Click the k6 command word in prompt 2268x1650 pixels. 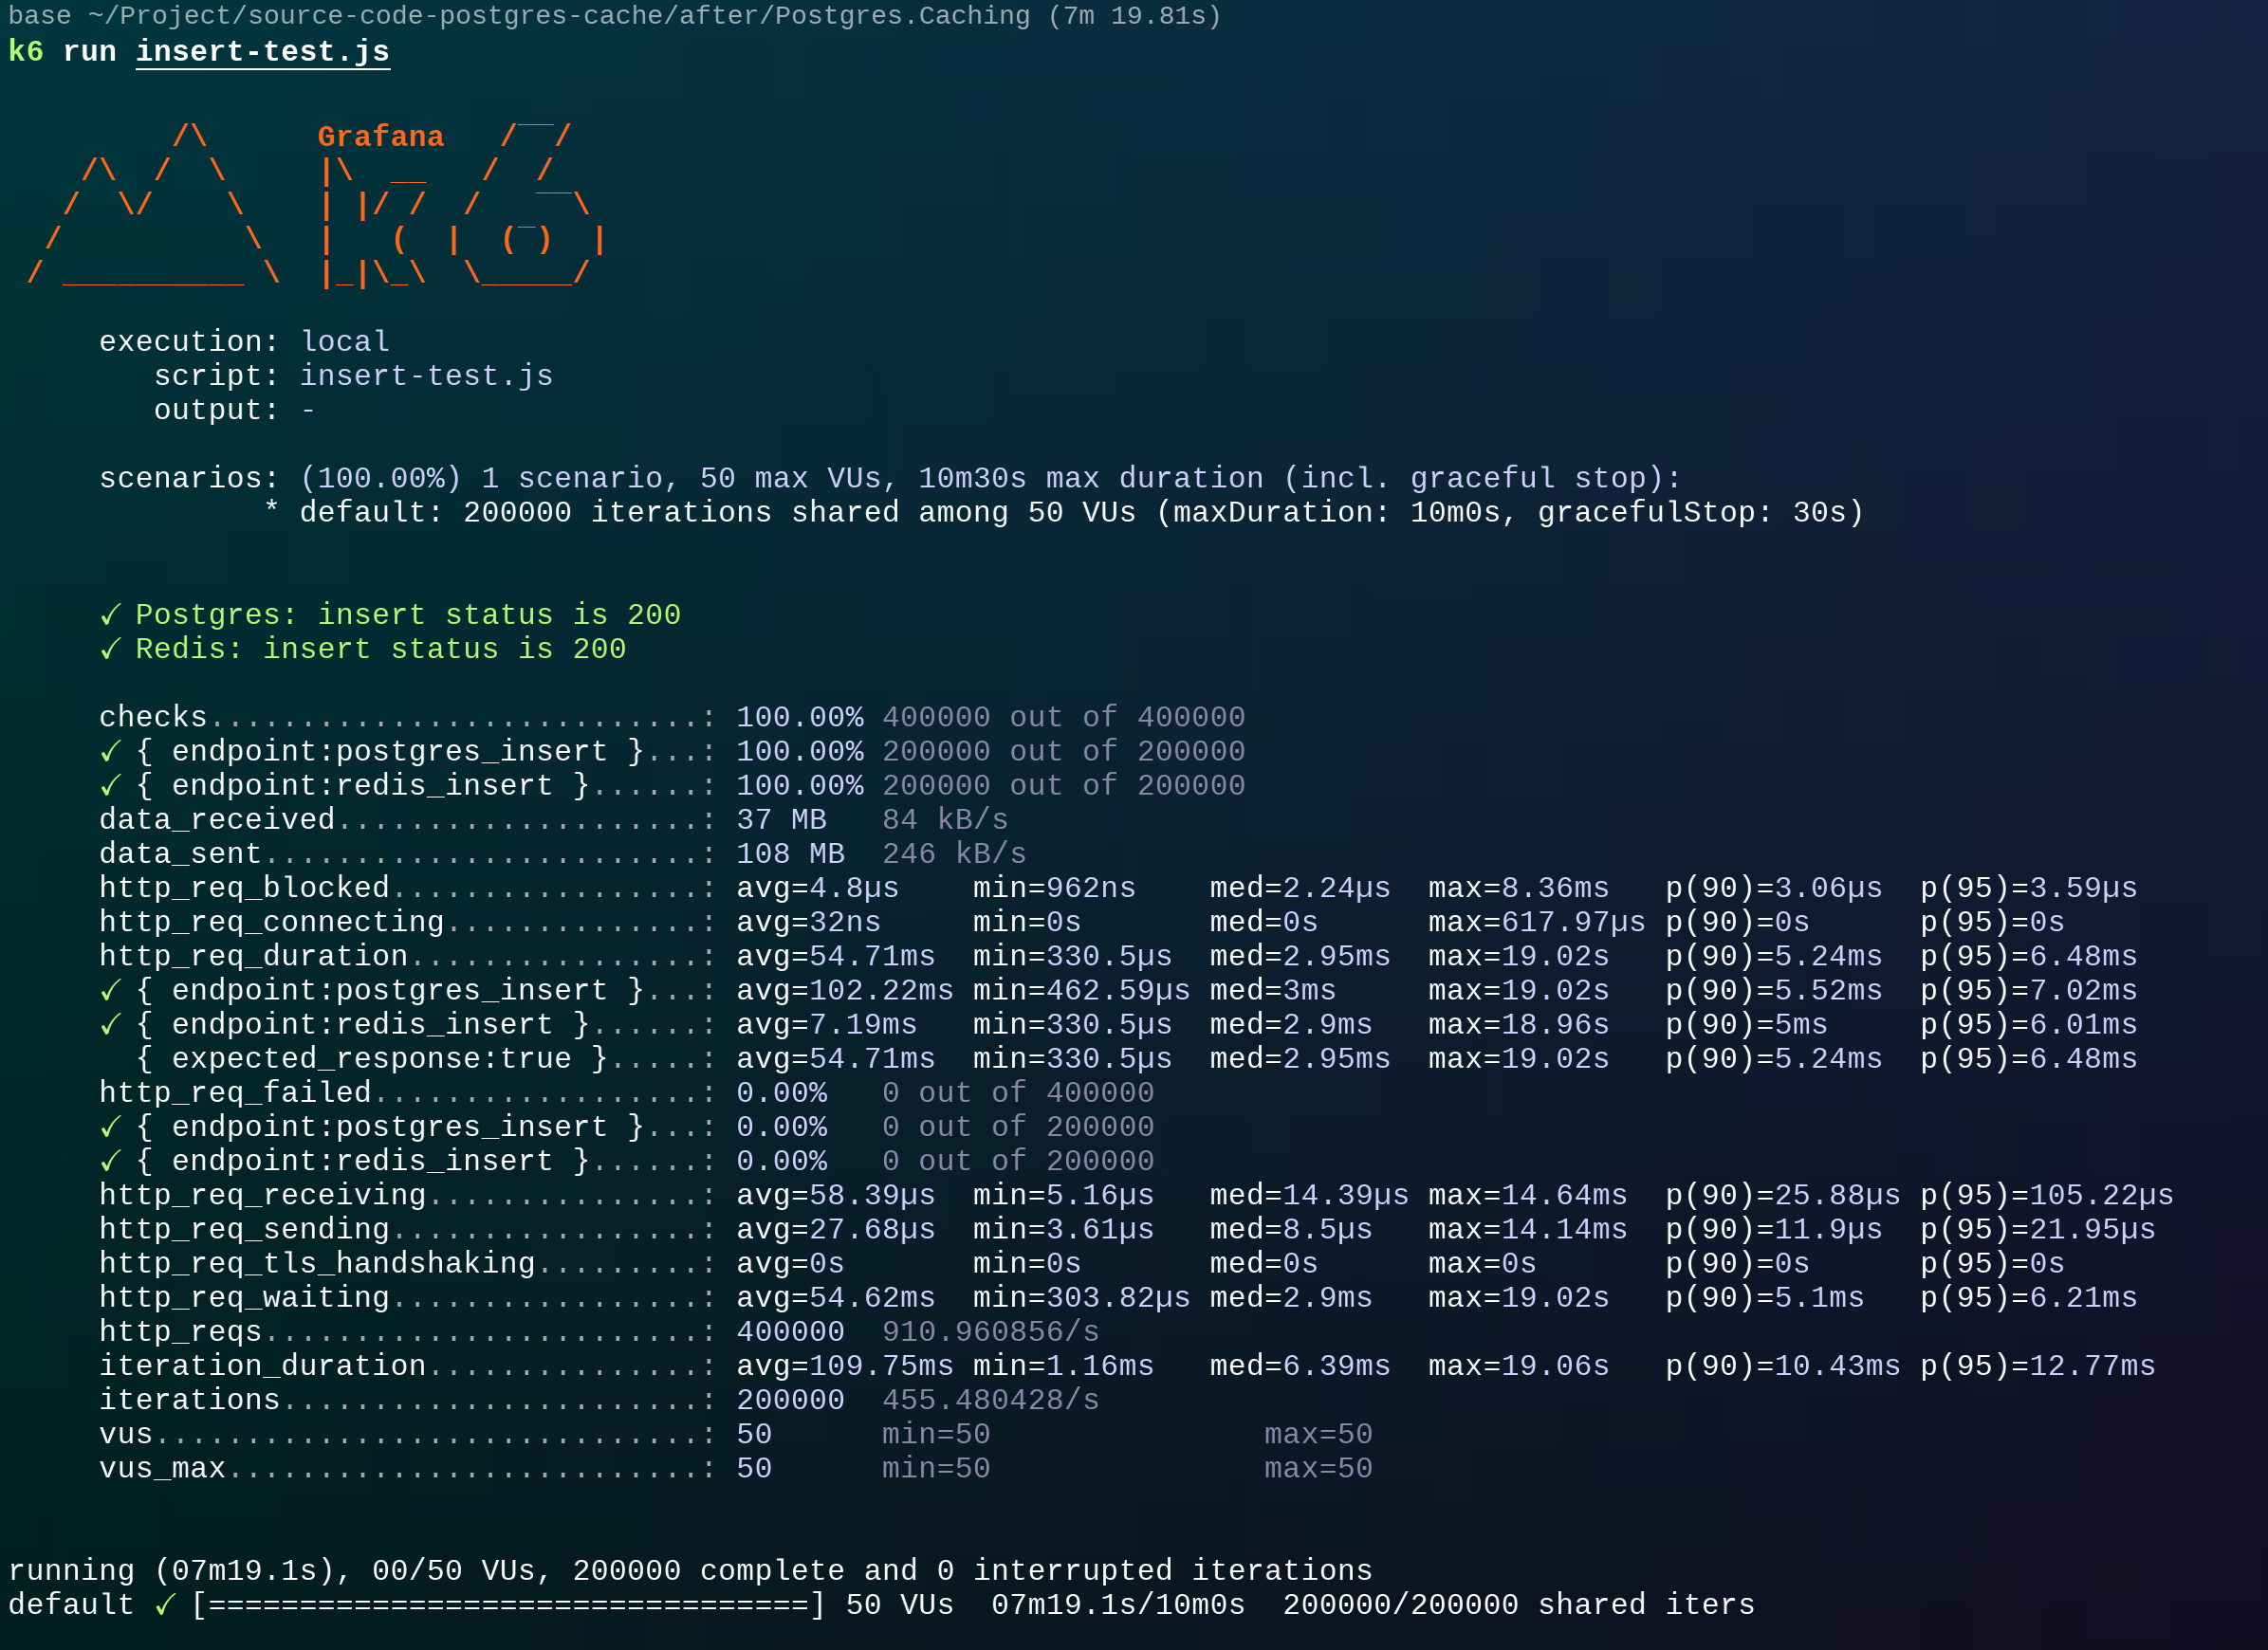coord(25,51)
